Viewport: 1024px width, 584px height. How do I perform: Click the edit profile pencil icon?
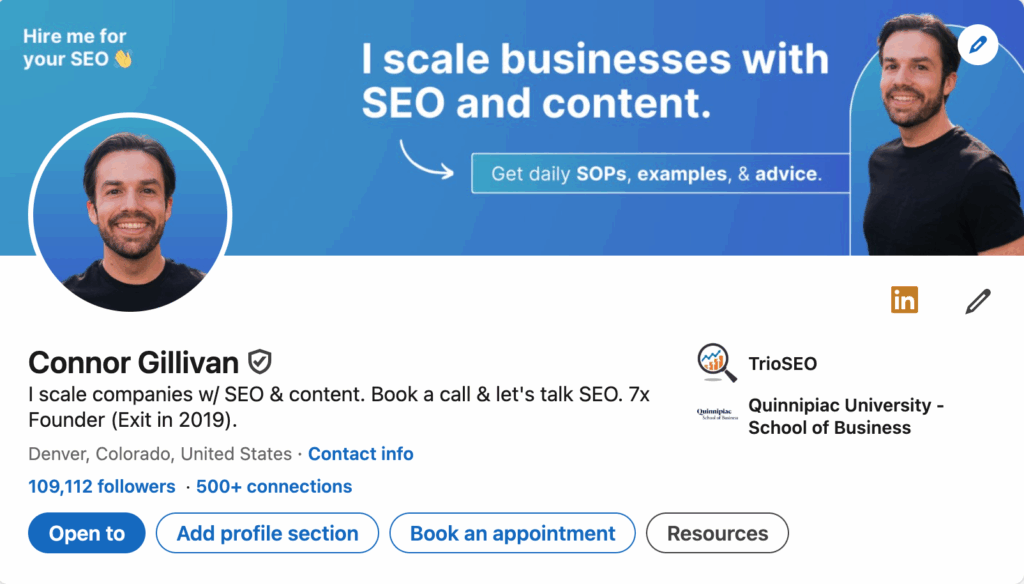[977, 301]
